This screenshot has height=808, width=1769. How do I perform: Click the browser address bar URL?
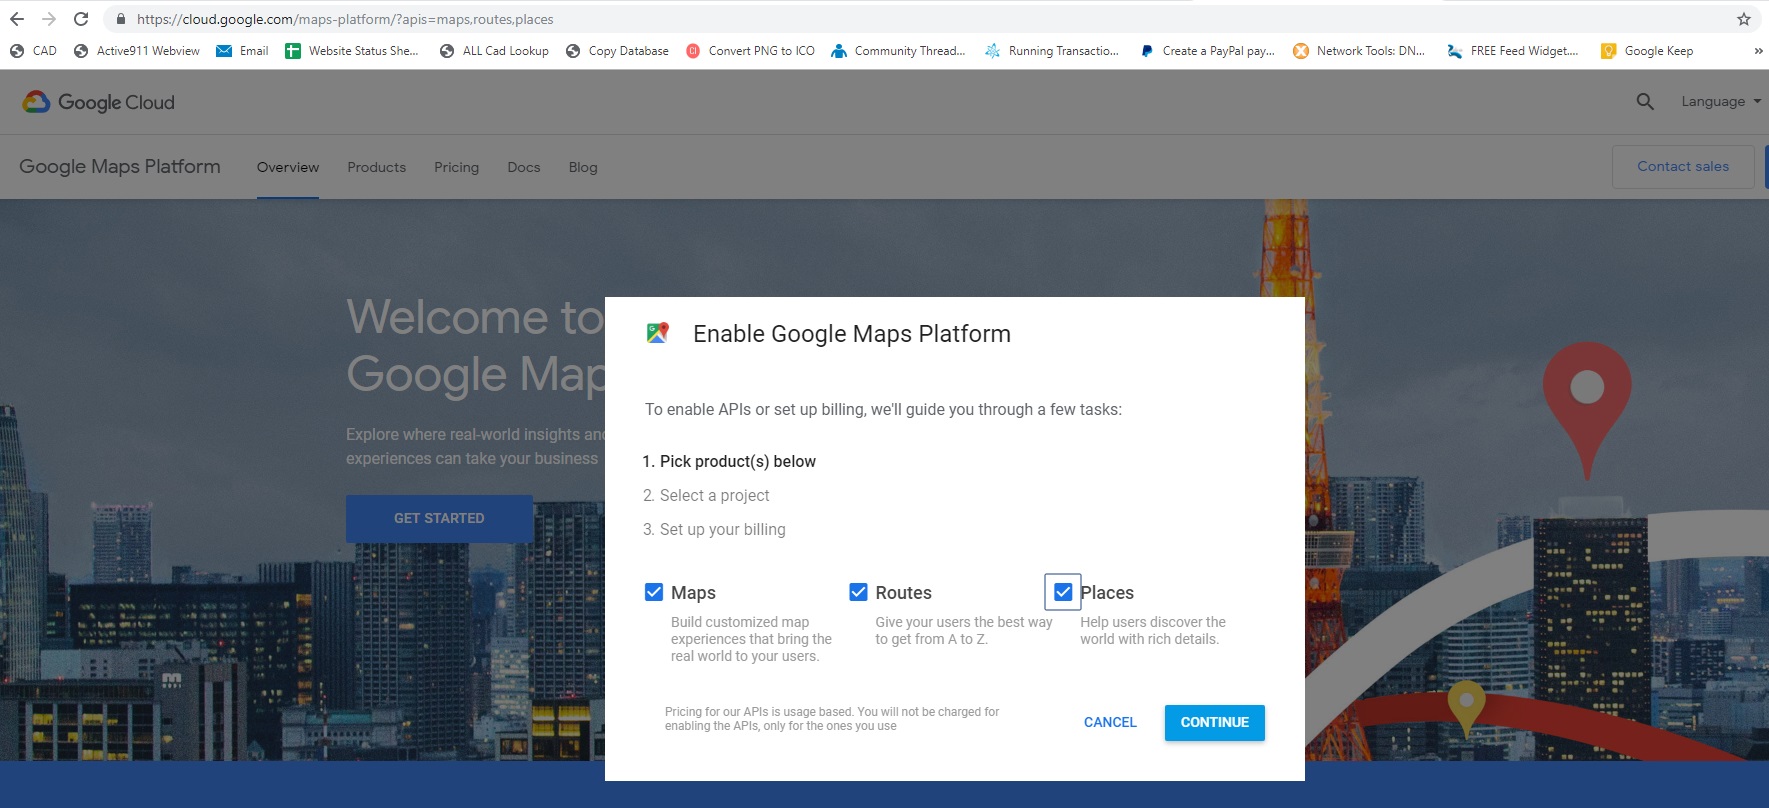(345, 19)
